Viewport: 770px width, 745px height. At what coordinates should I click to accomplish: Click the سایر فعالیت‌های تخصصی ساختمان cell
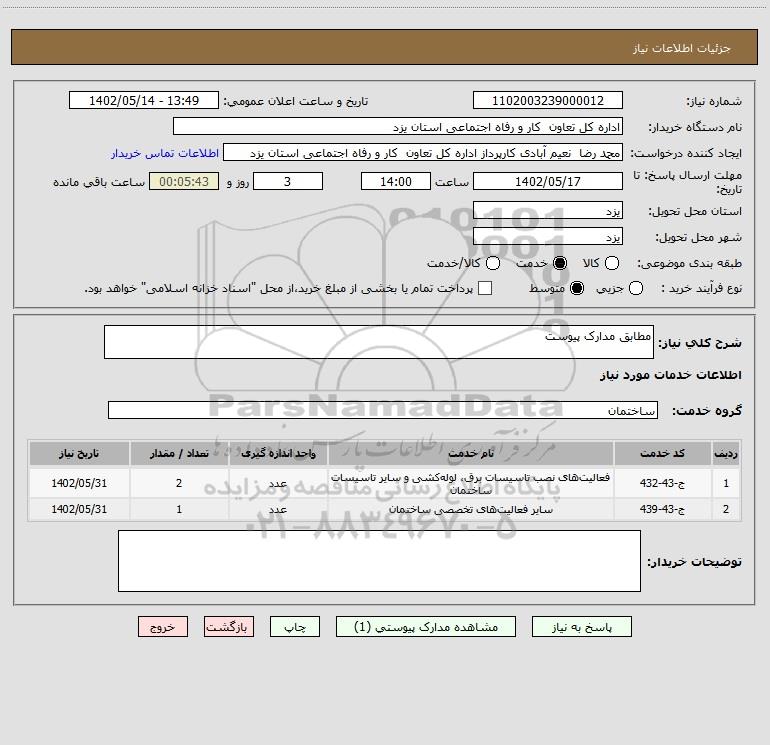470,509
